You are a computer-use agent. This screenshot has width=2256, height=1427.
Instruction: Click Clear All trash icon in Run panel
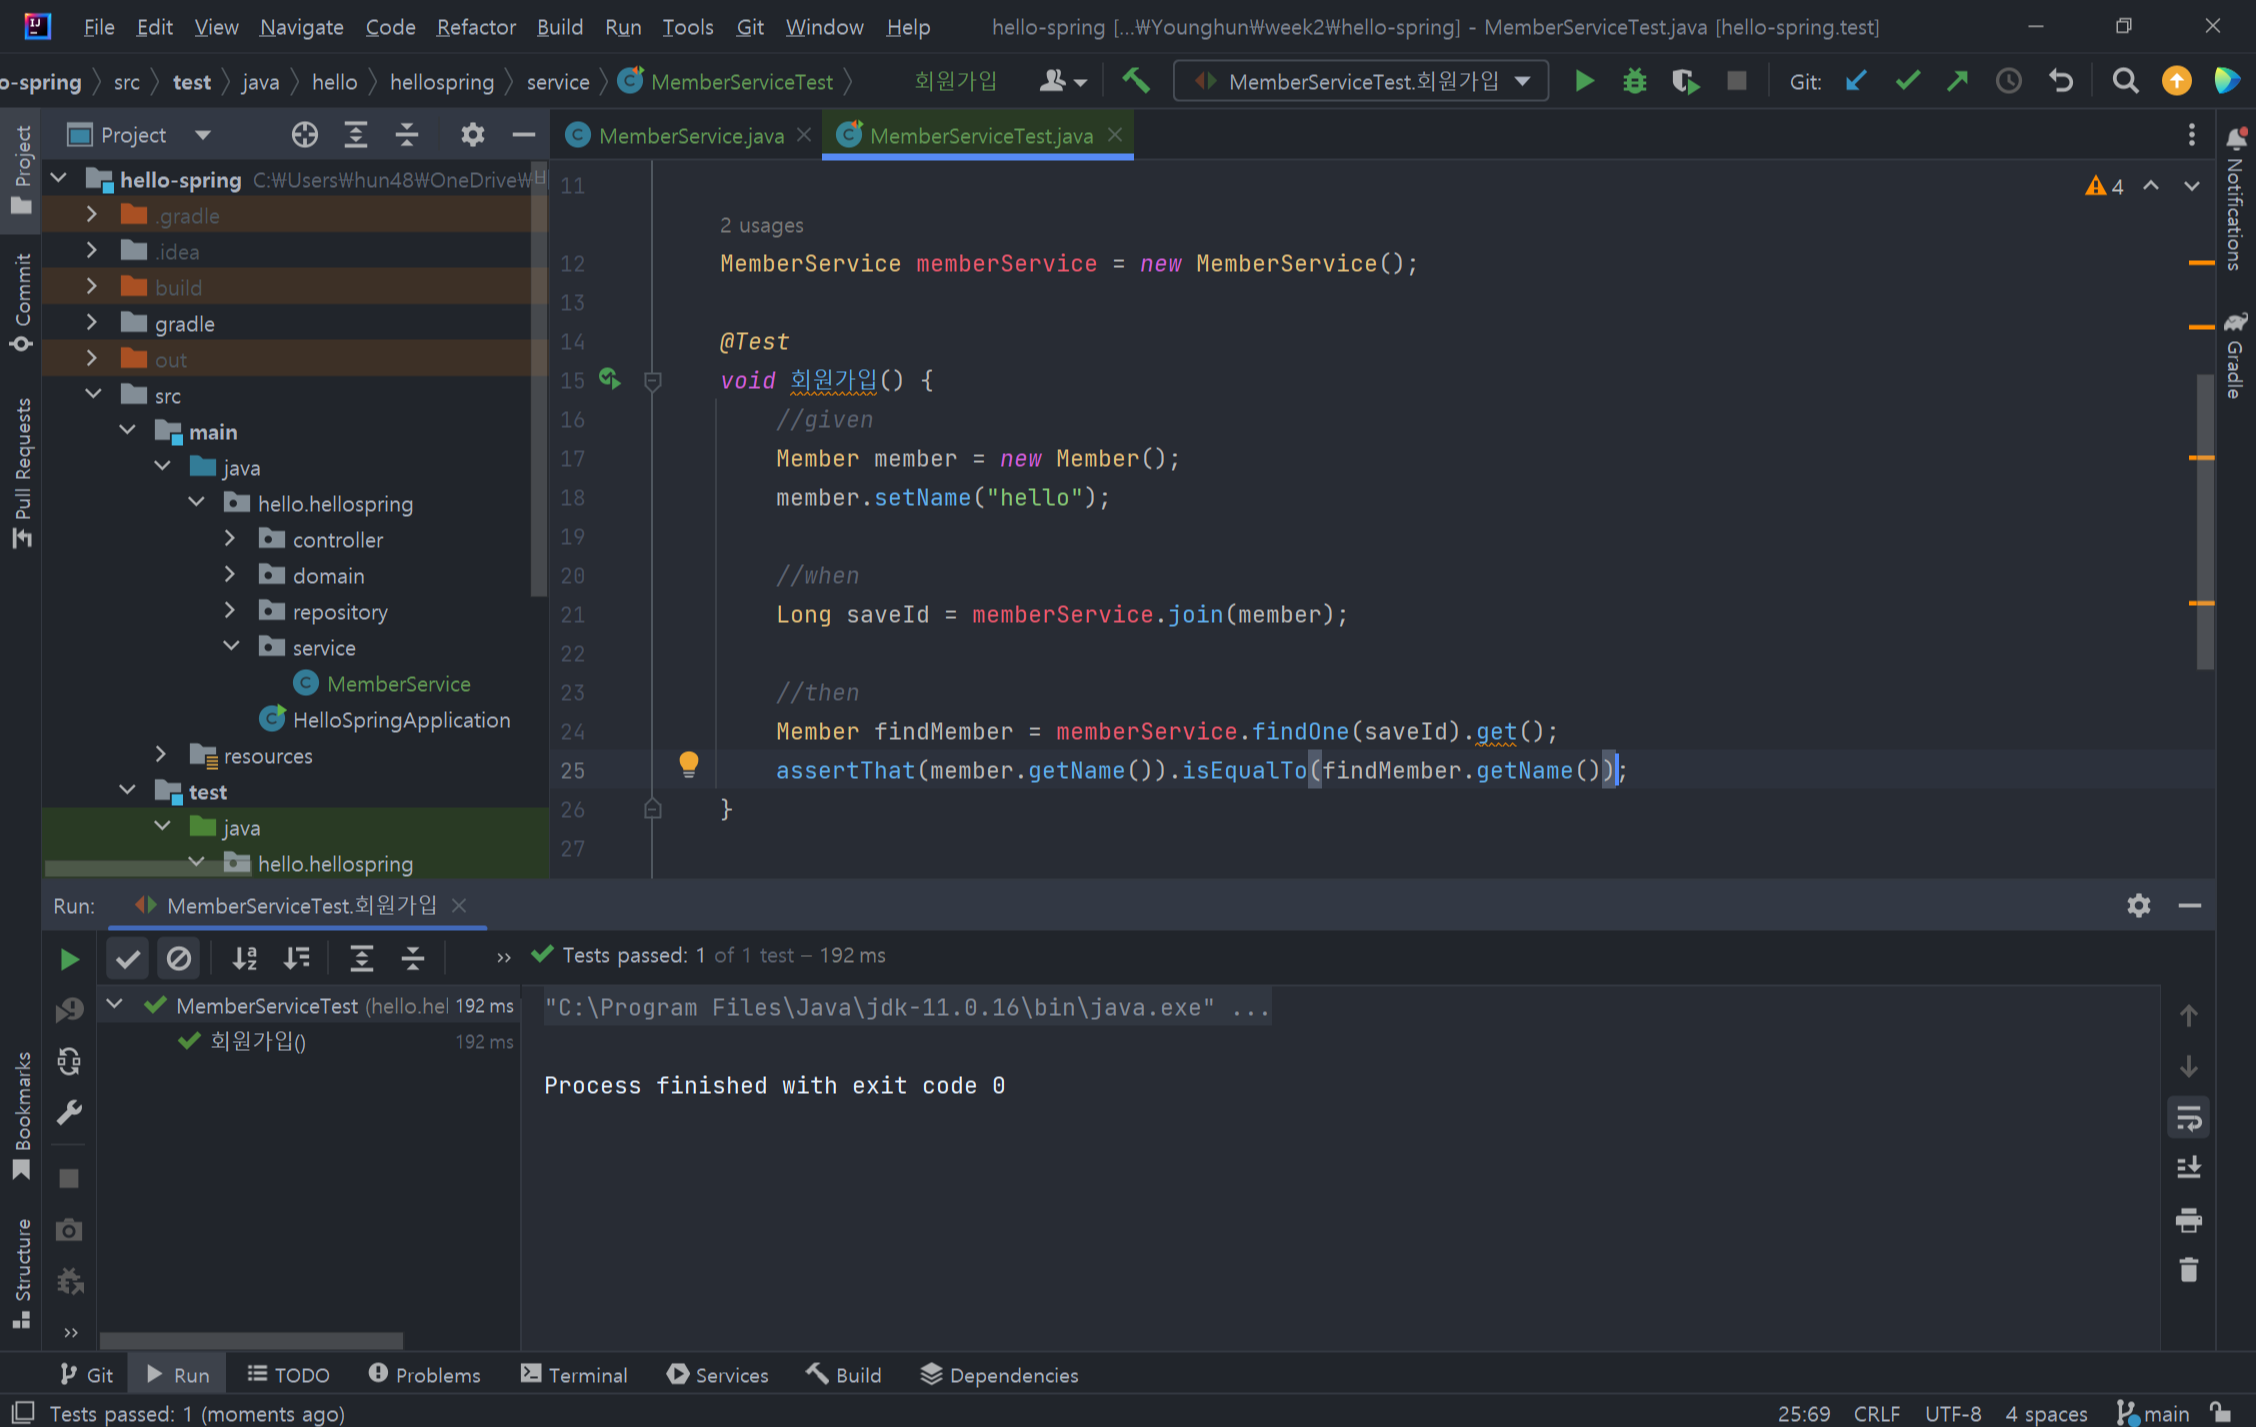tap(2188, 1270)
